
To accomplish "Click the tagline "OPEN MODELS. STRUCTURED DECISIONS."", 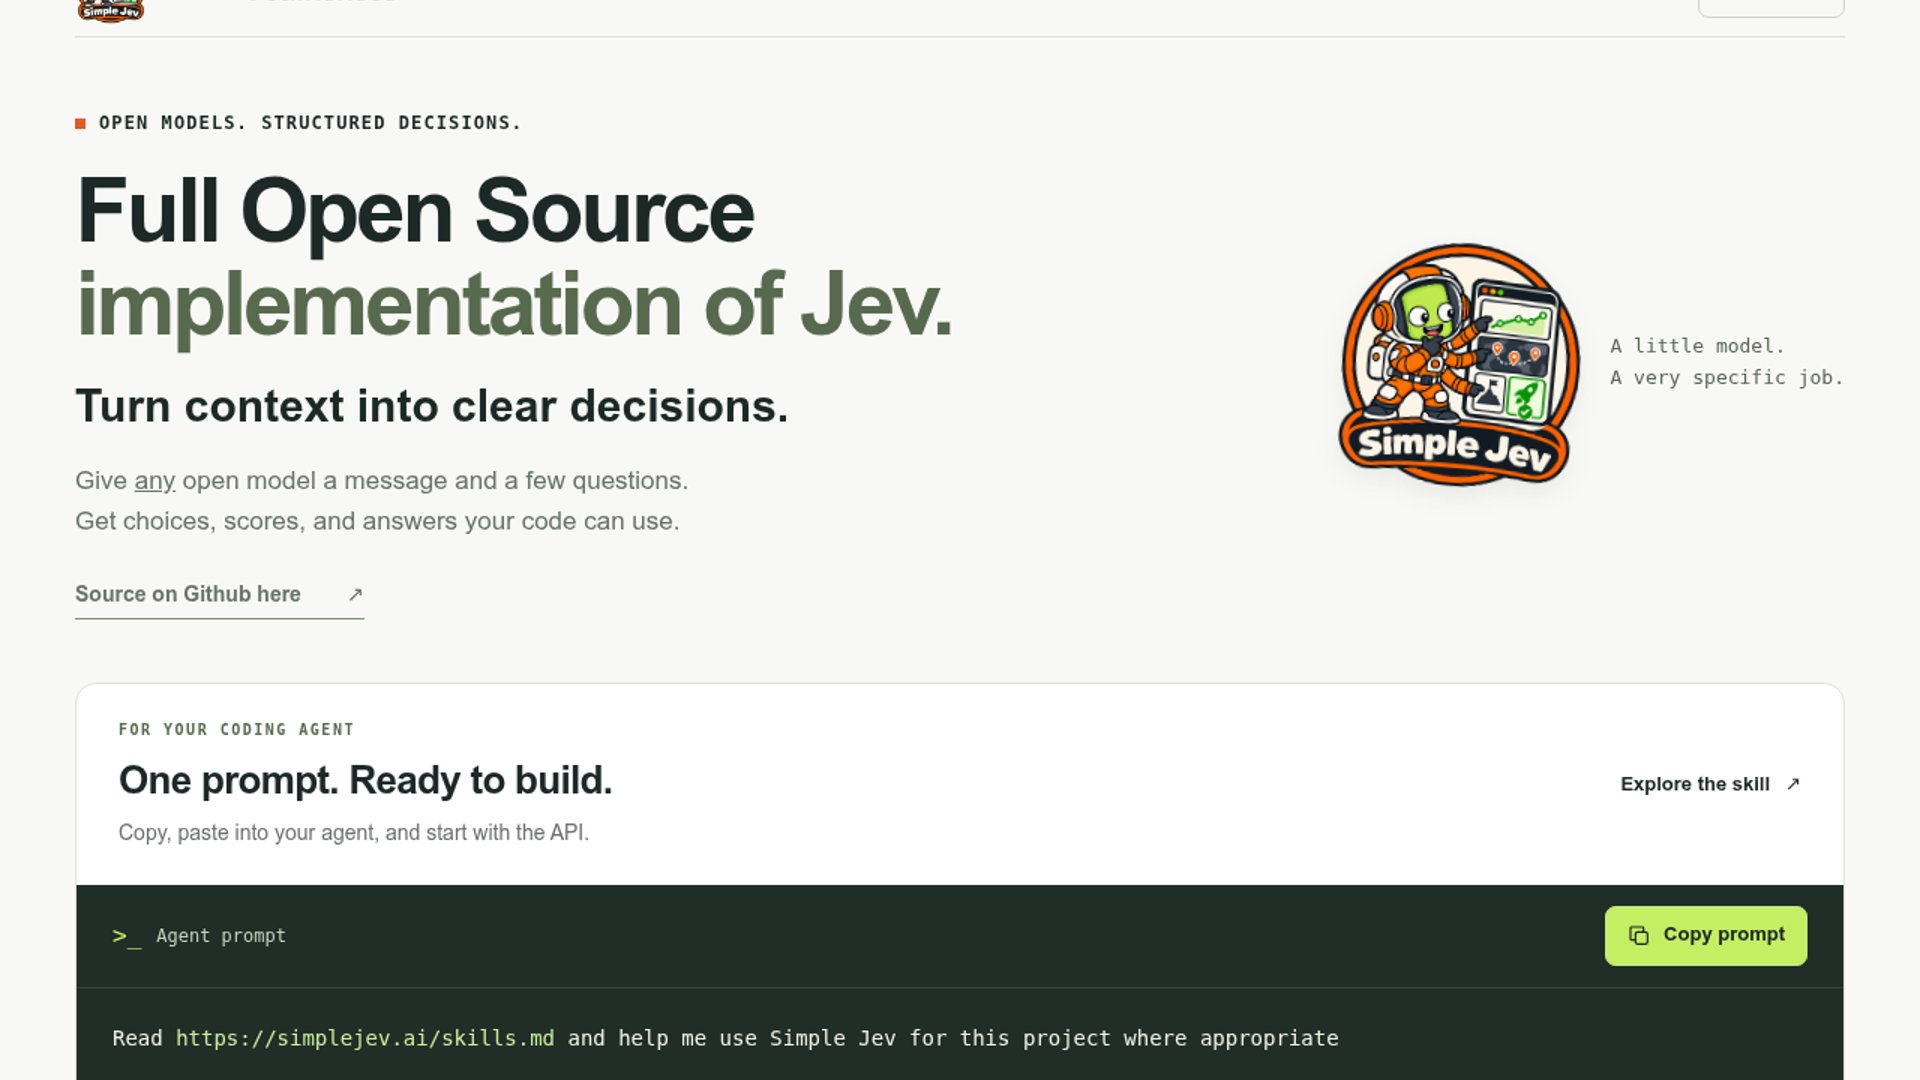I will [x=310, y=123].
